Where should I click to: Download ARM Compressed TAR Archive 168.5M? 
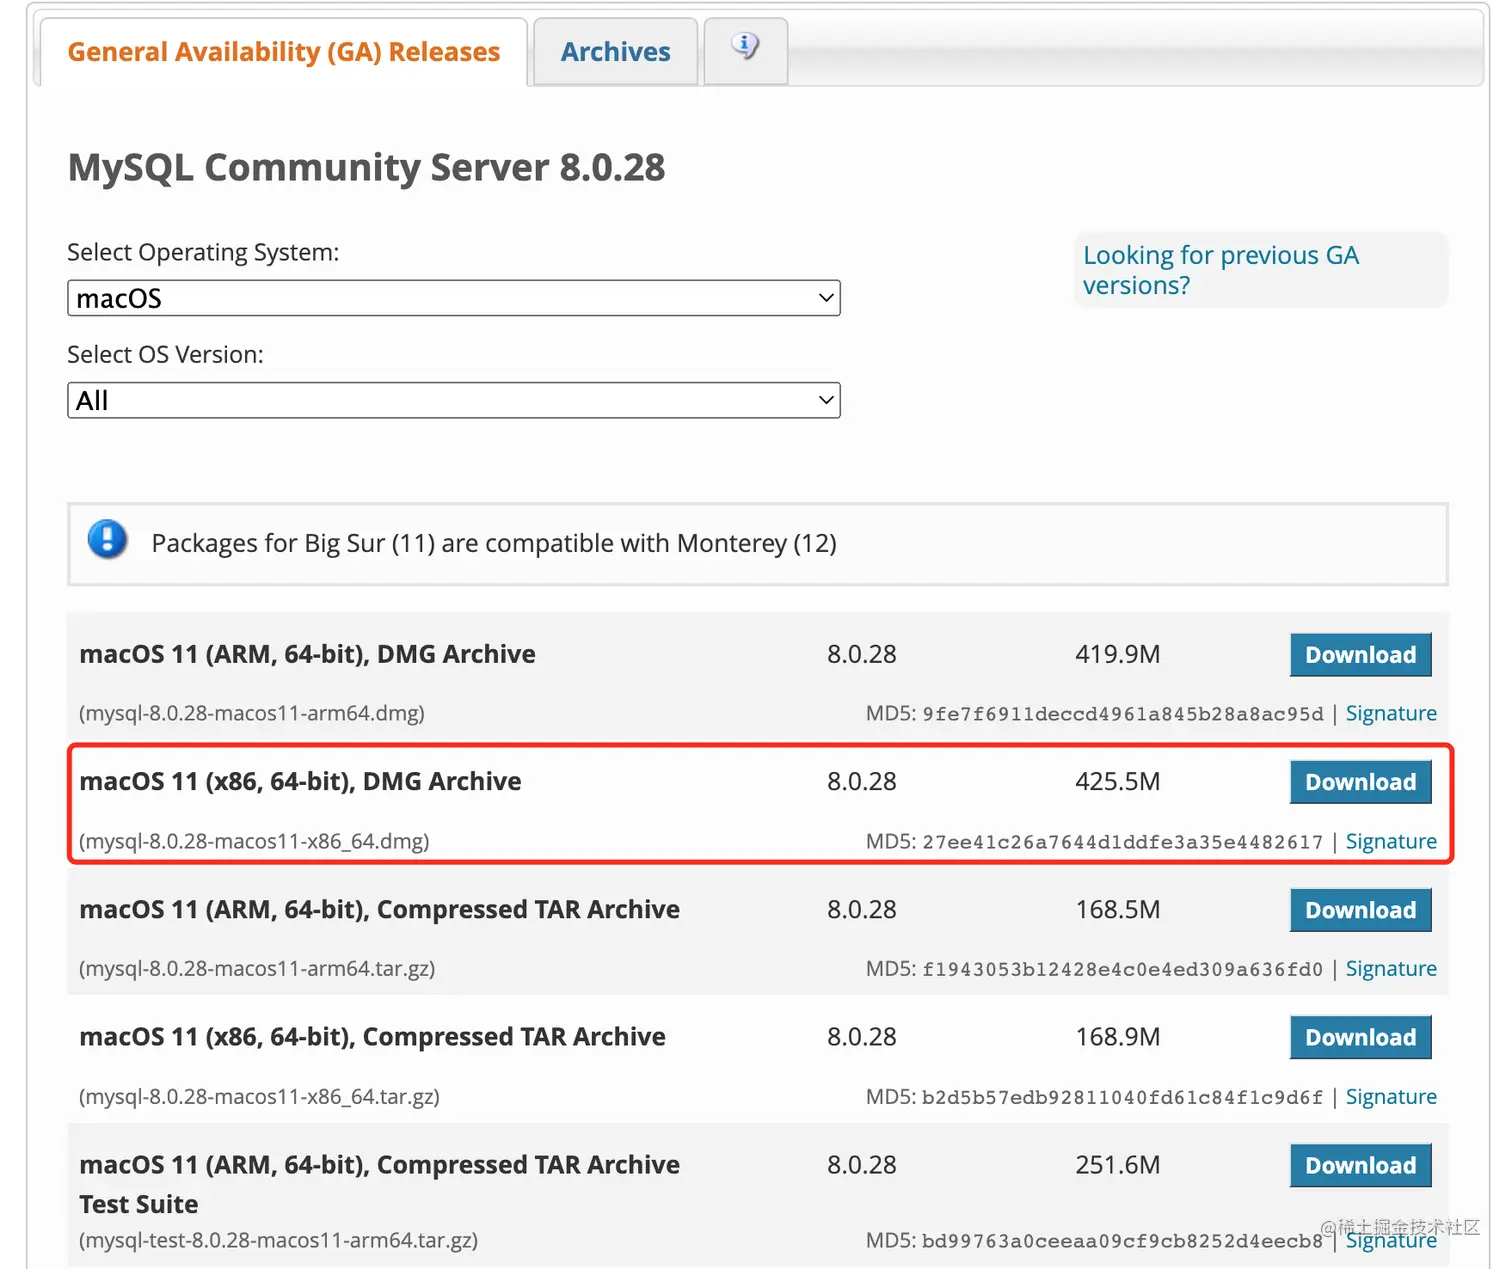[x=1361, y=910]
